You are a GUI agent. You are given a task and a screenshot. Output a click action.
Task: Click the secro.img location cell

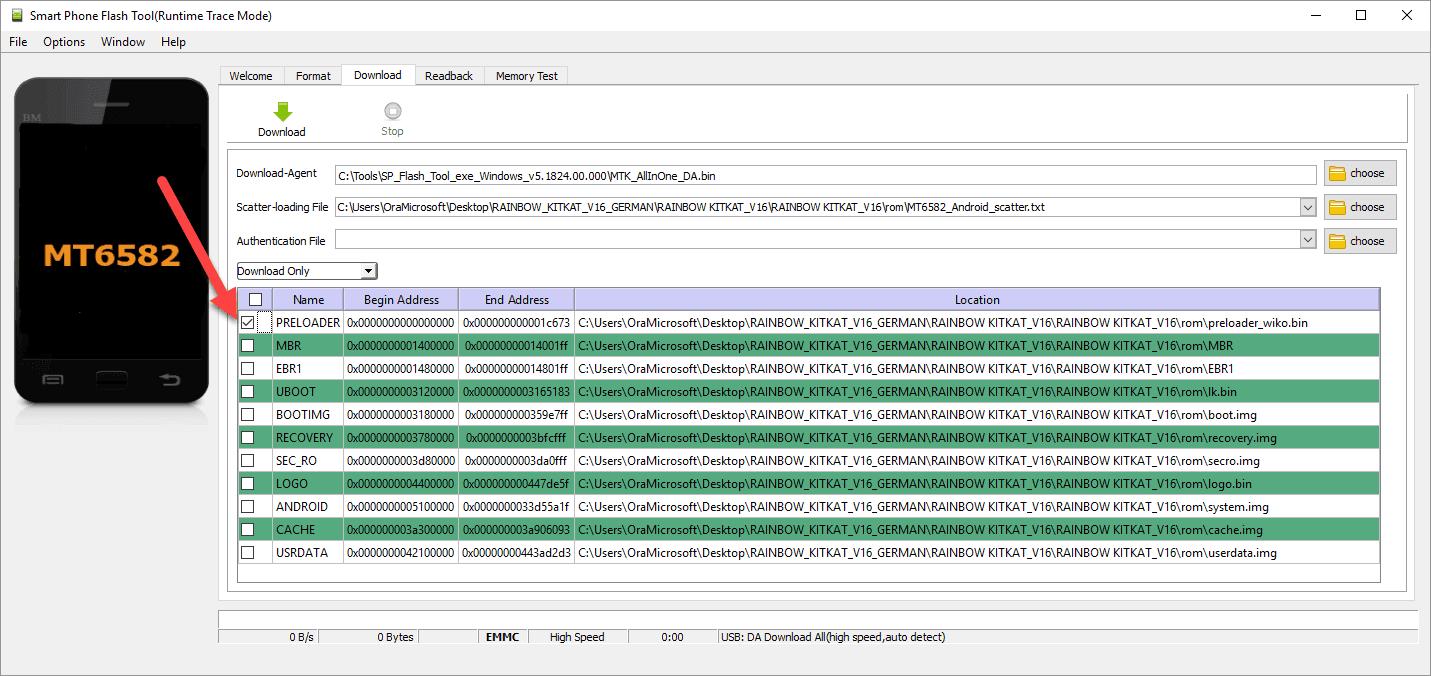[977, 460]
